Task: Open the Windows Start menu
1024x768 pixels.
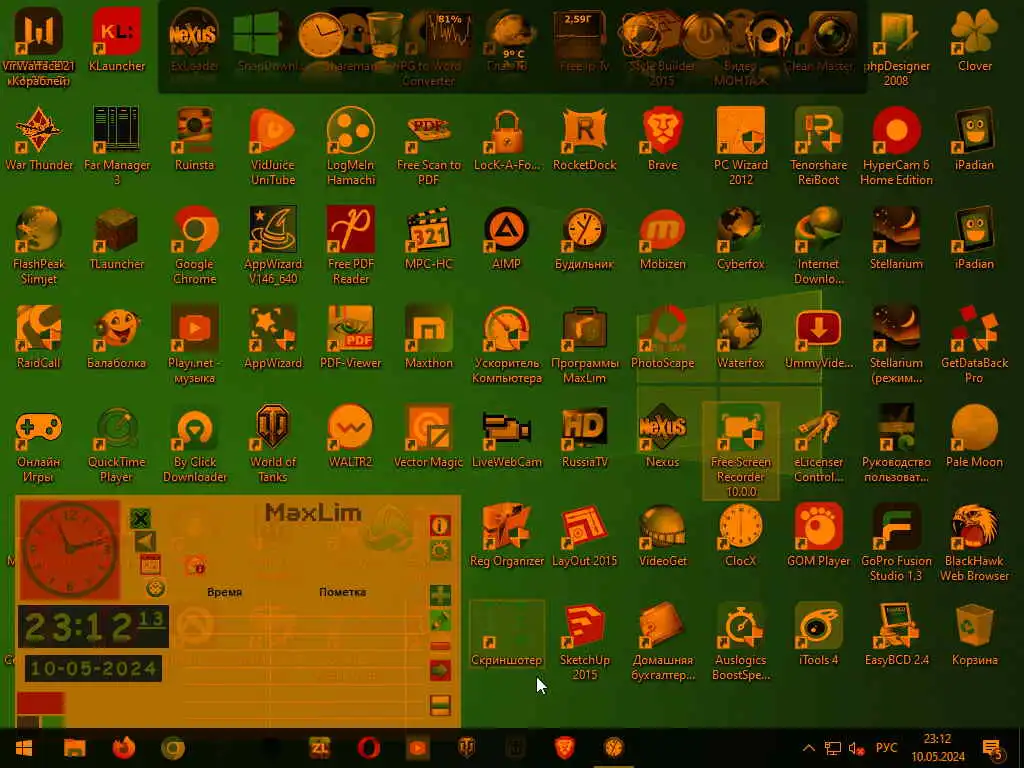Action: coord(24,748)
